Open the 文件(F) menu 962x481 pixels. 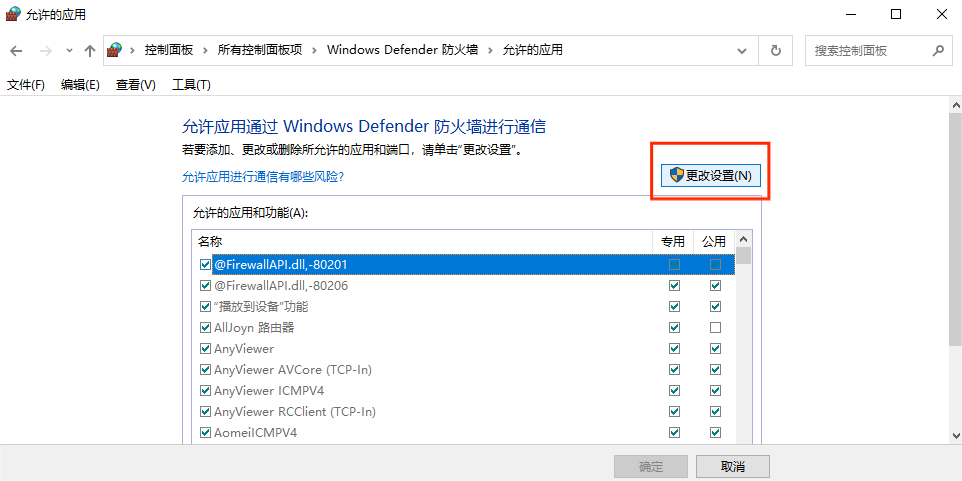[26, 85]
